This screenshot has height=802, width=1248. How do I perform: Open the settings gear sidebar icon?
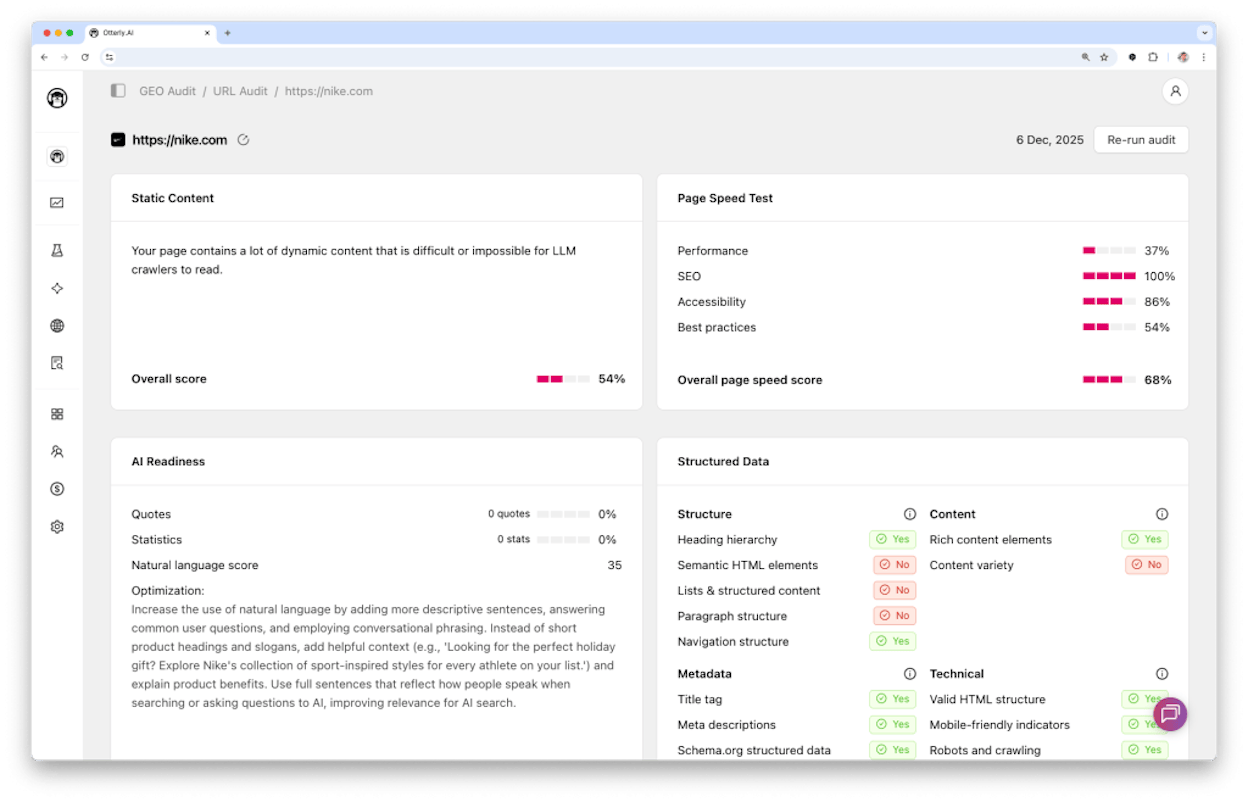pyautogui.click(x=57, y=527)
